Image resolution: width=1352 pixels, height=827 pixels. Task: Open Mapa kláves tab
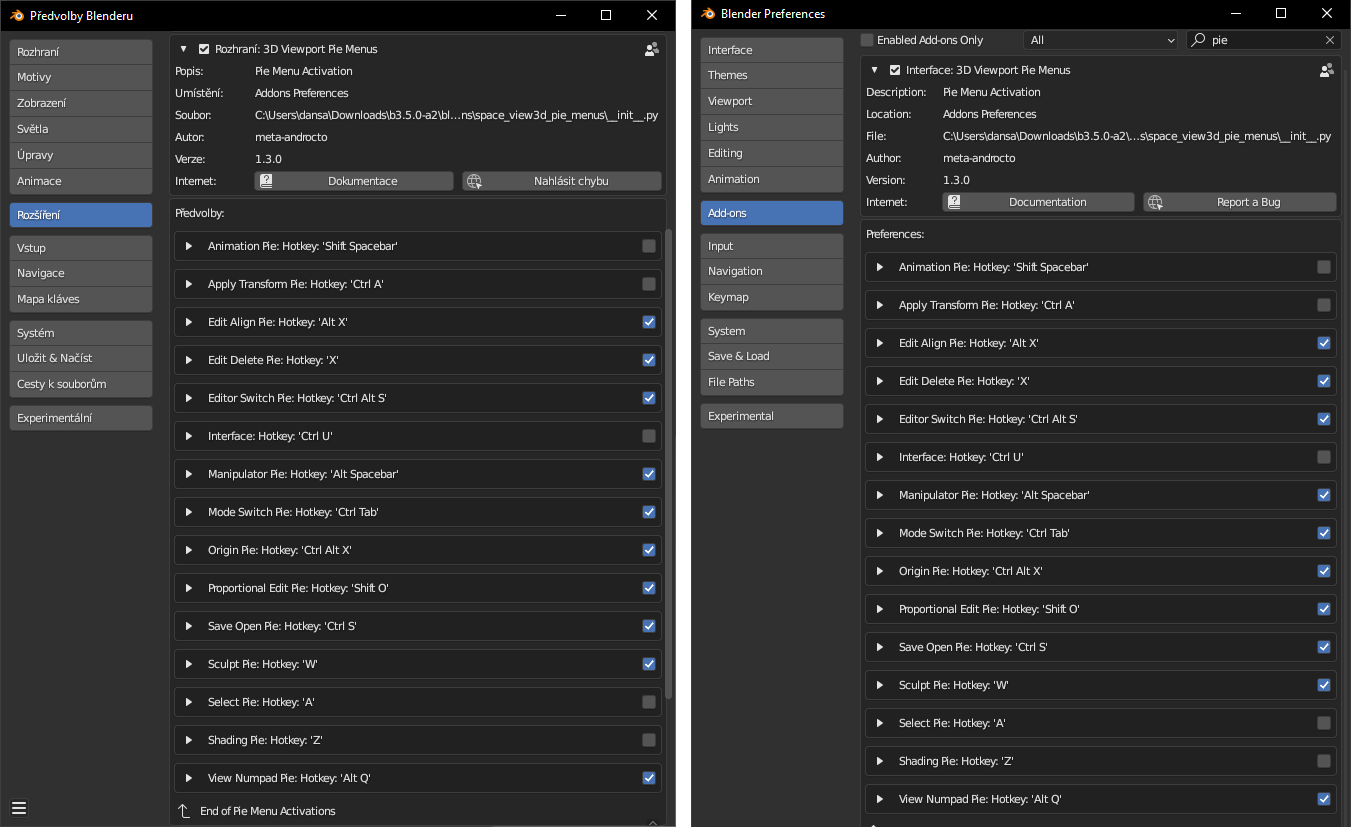pos(81,299)
